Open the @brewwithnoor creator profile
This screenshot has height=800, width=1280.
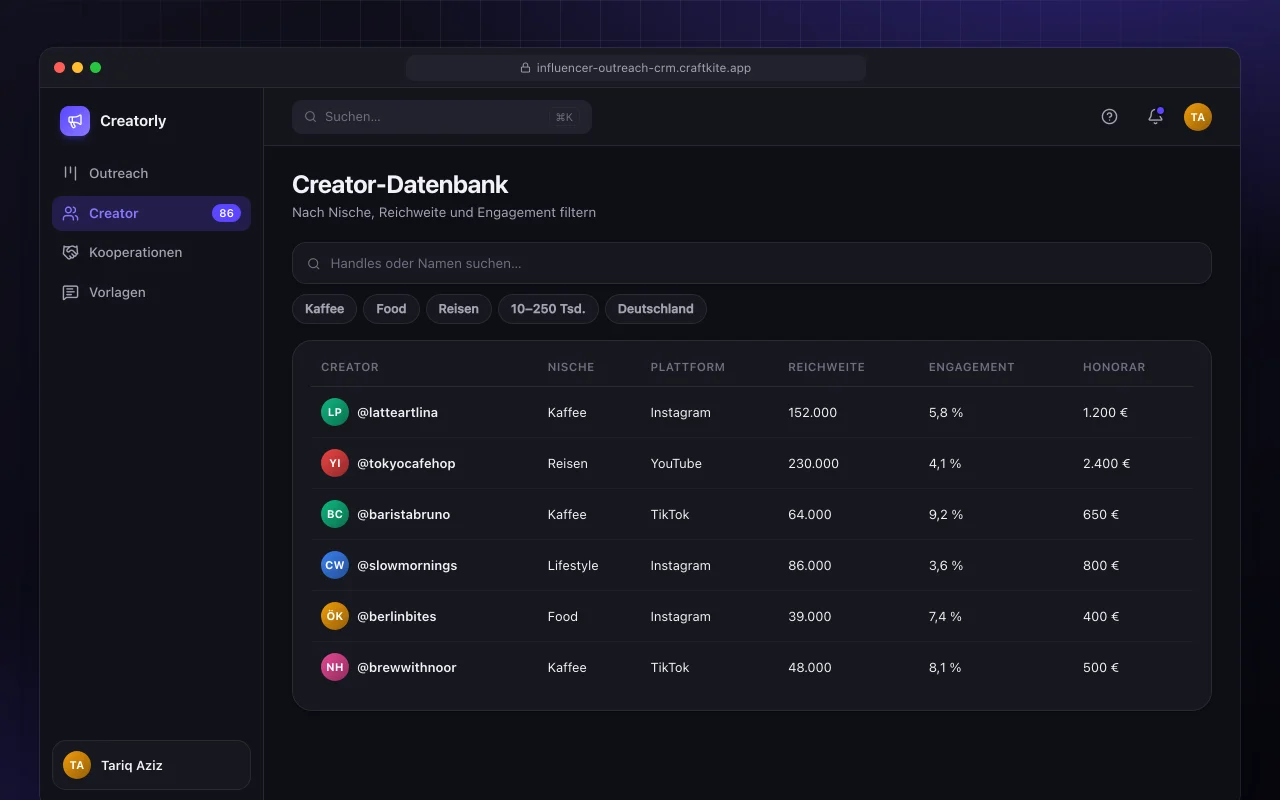(407, 667)
